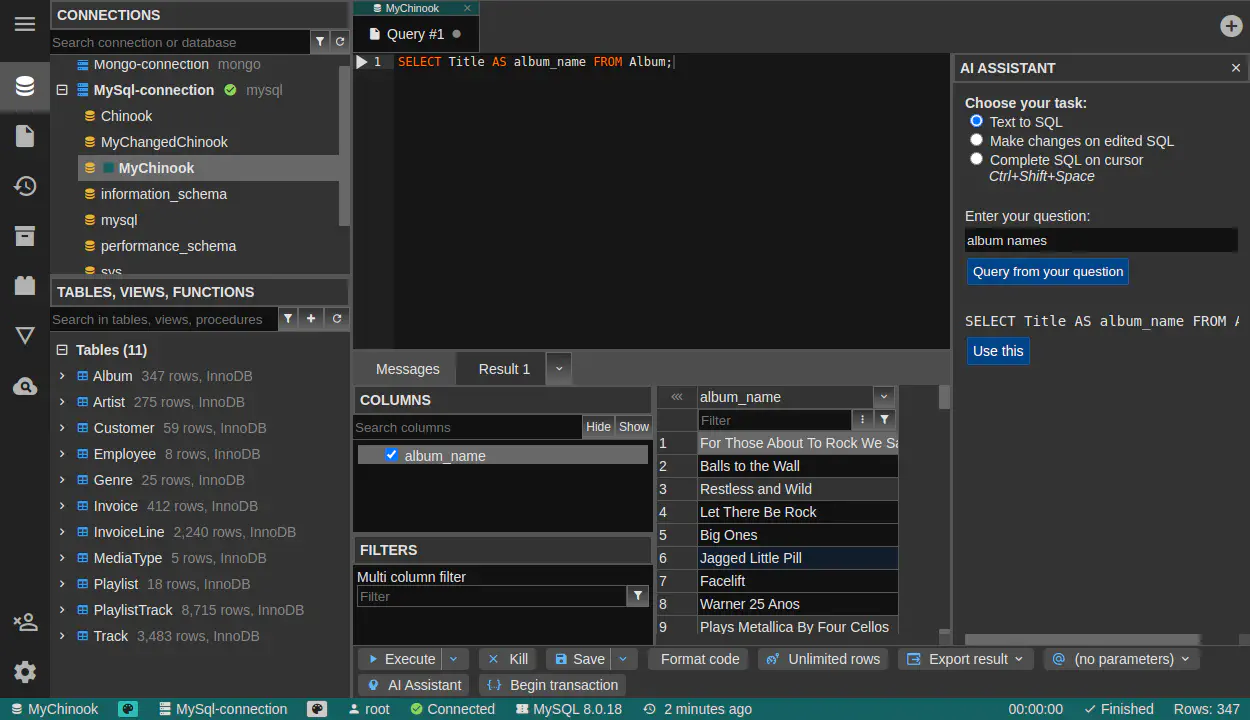This screenshot has width=1250, height=720.
Task: Expand the Invoice table node
Action: point(62,506)
